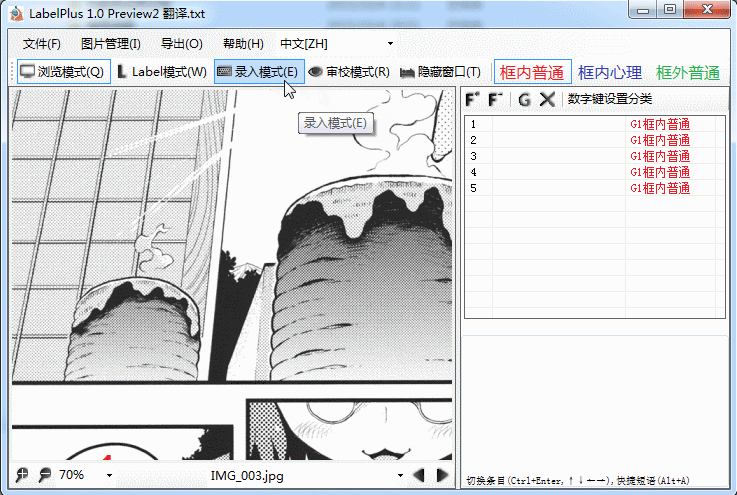The height and width of the screenshot is (495, 737).
Task: Click the G icon in the label panel
Action: (524, 99)
